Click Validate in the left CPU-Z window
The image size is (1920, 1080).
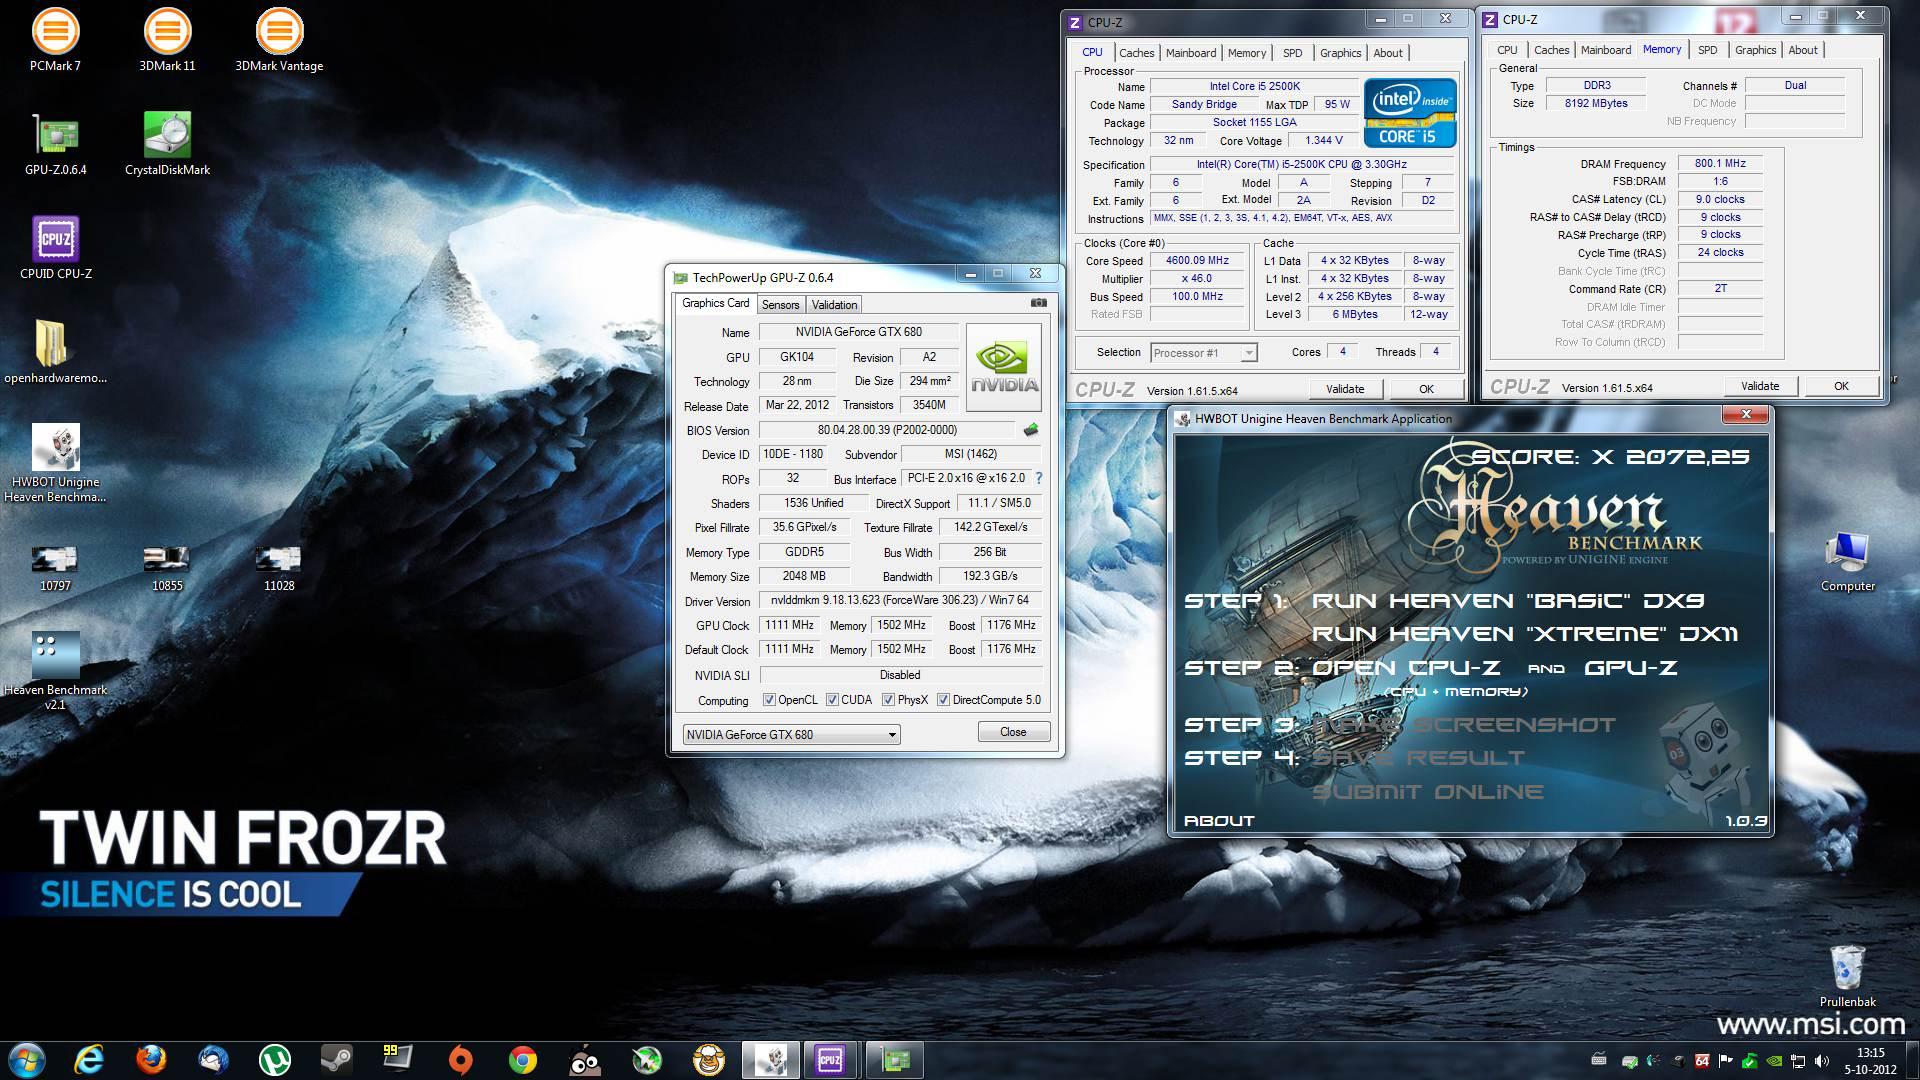(1345, 389)
